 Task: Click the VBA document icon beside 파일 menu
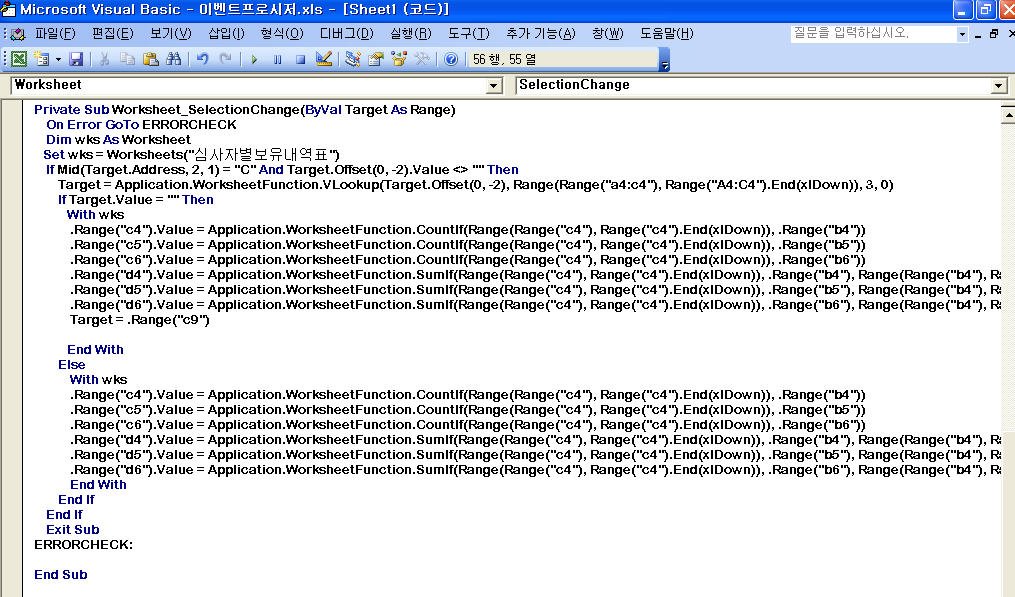click(x=17, y=34)
